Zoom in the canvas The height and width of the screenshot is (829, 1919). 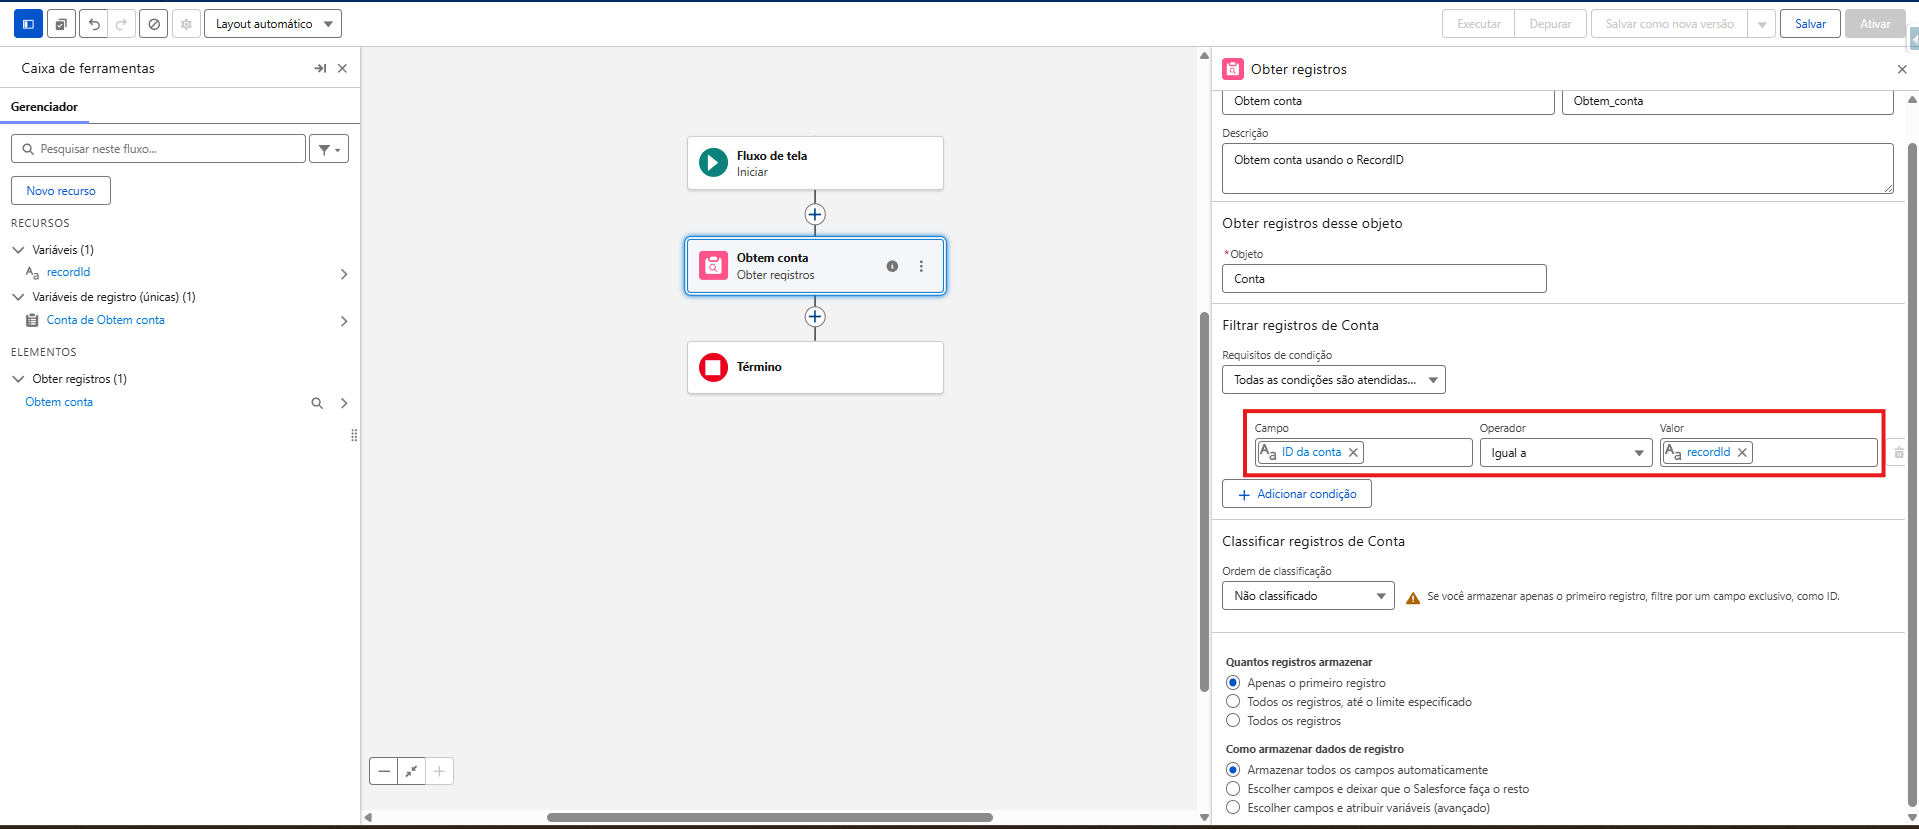[439, 771]
